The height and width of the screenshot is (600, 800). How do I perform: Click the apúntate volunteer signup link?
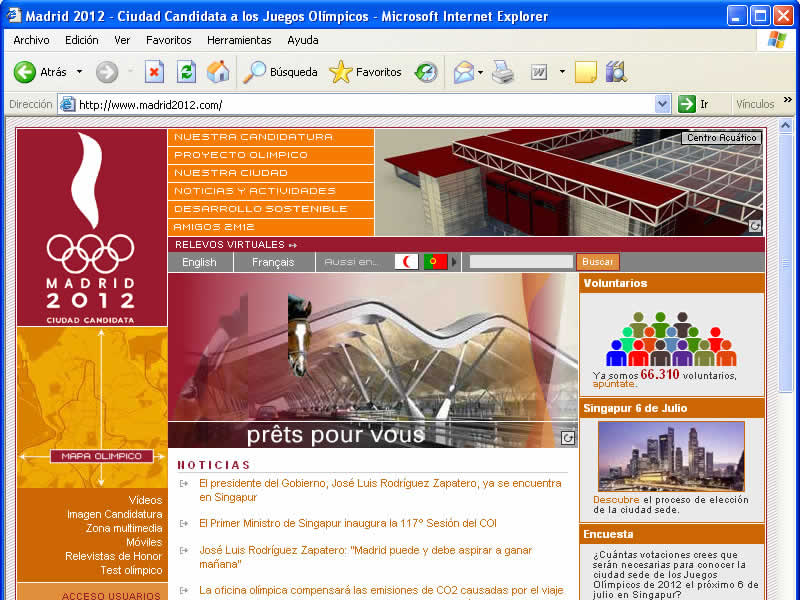click(x=614, y=384)
